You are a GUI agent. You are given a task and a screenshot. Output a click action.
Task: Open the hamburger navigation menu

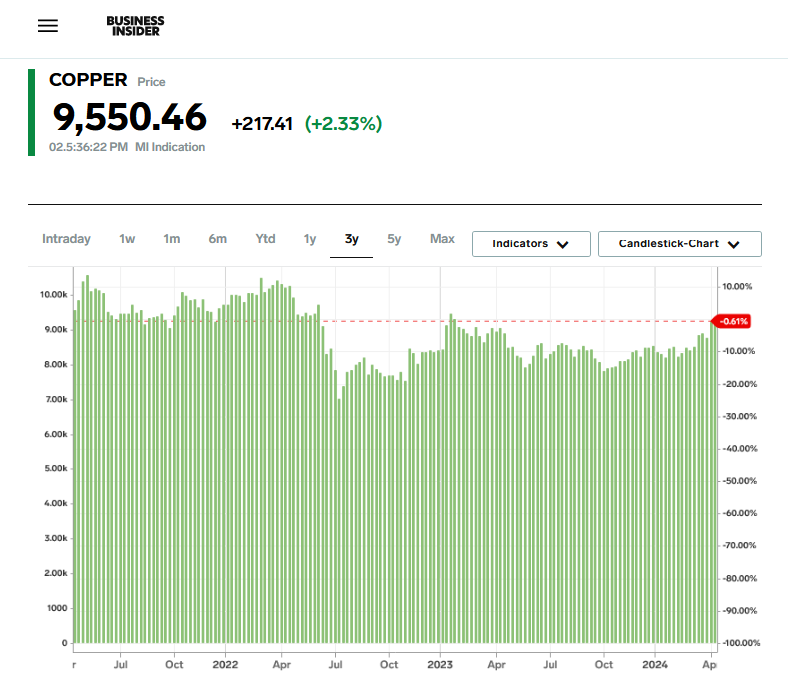click(48, 26)
